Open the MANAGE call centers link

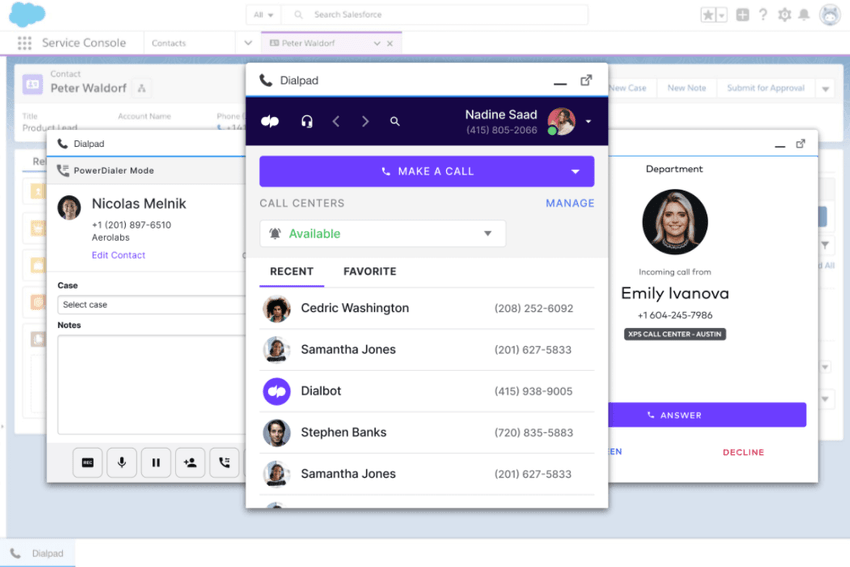(570, 203)
